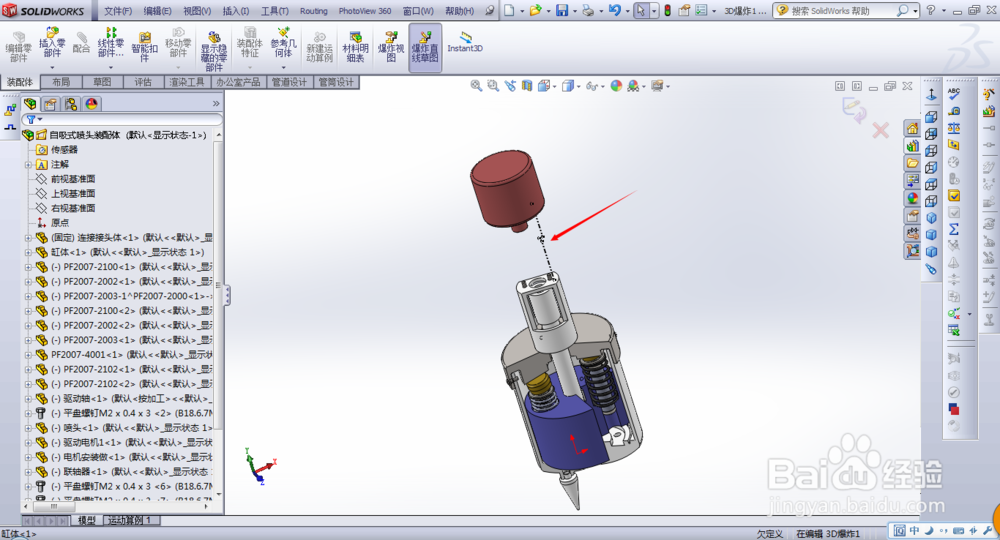The height and width of the screenshot is (540, 1000).
Task: Select Zoom to Area tool
Action: (x=492, y=85)
